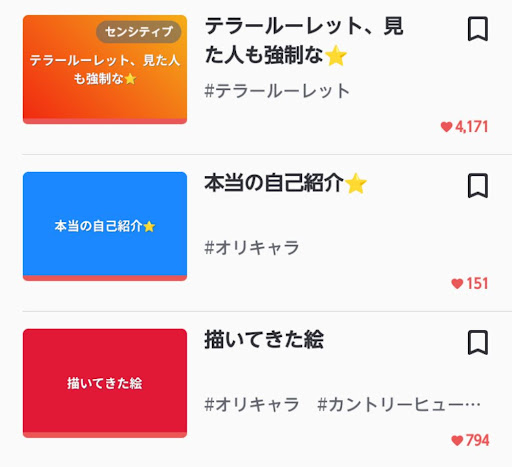
Task: Select the #カントリーヒュー… hashtag
Action: click(x=399, y=404)
